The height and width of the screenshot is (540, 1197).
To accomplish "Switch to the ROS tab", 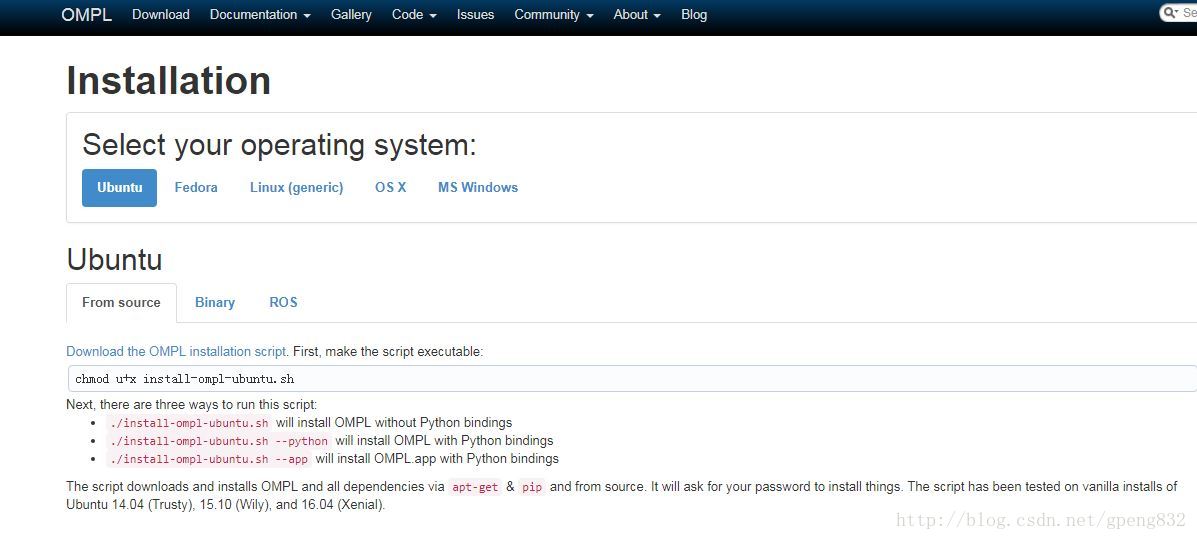I will point(283,302).
